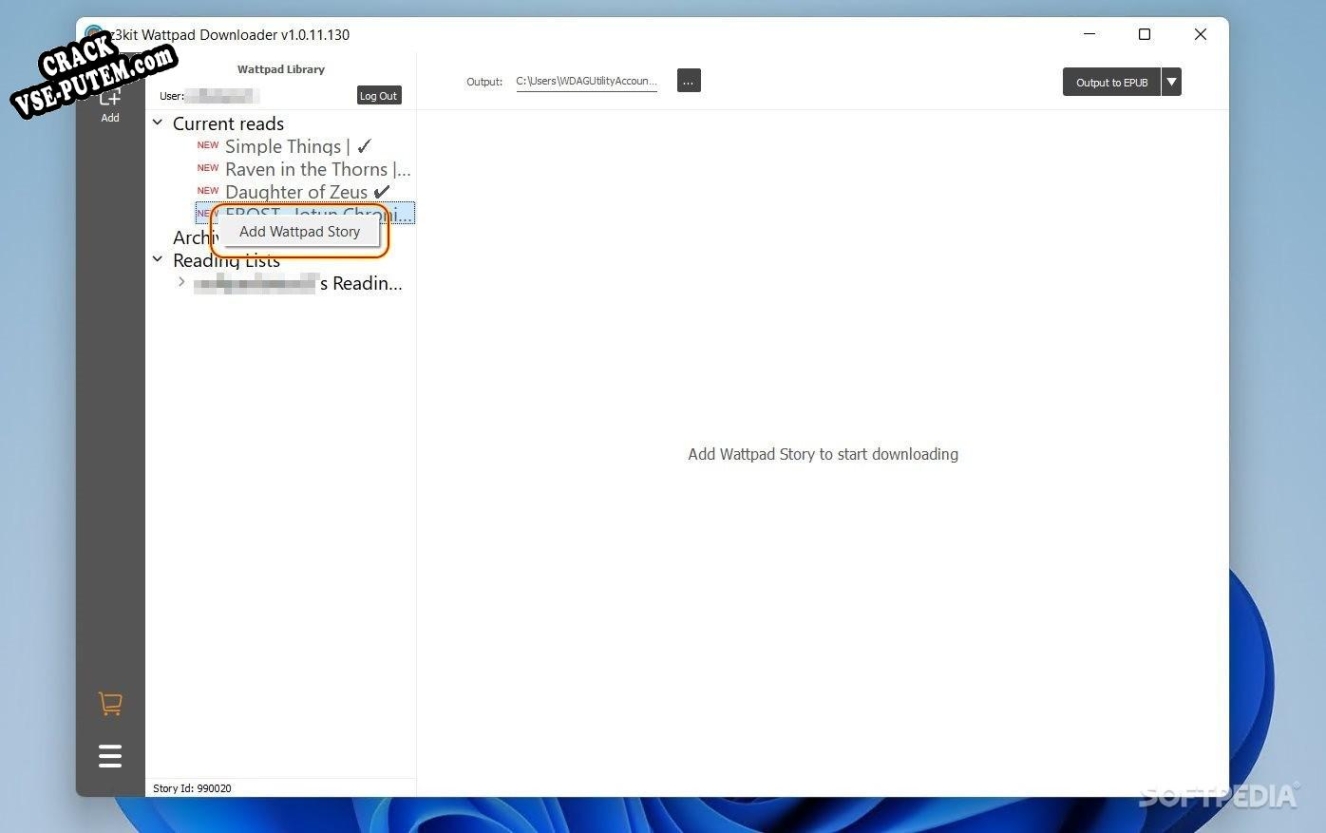The width and height of the screenshot is (1326, 833).
Task: Click the NEW badge beside Daughter of Zeus
Action: [208, 191]
